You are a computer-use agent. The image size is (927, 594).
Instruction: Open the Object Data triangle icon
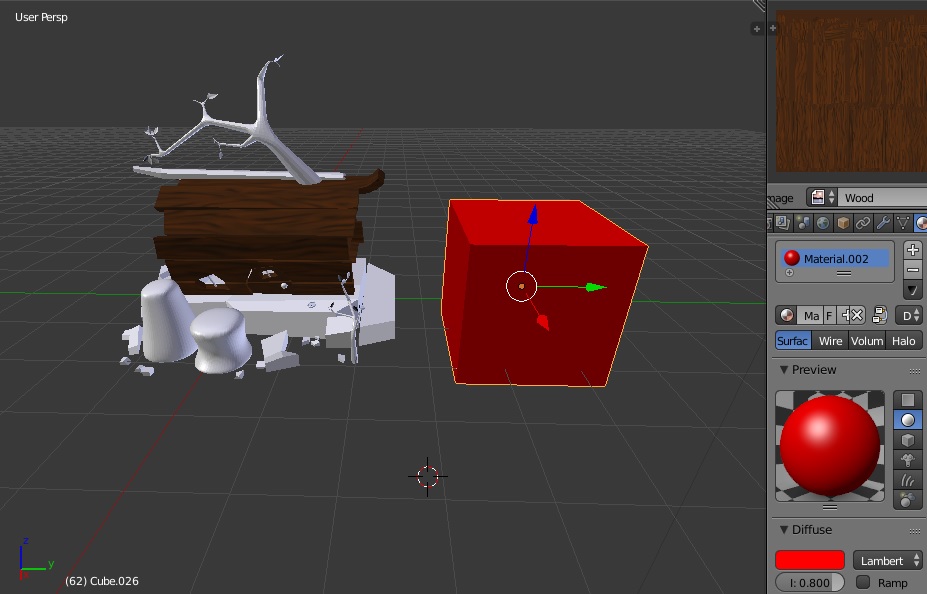point(903,222)
